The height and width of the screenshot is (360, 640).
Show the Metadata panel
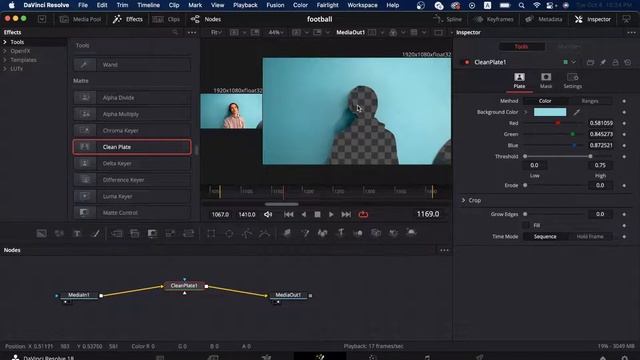(544, 19)
